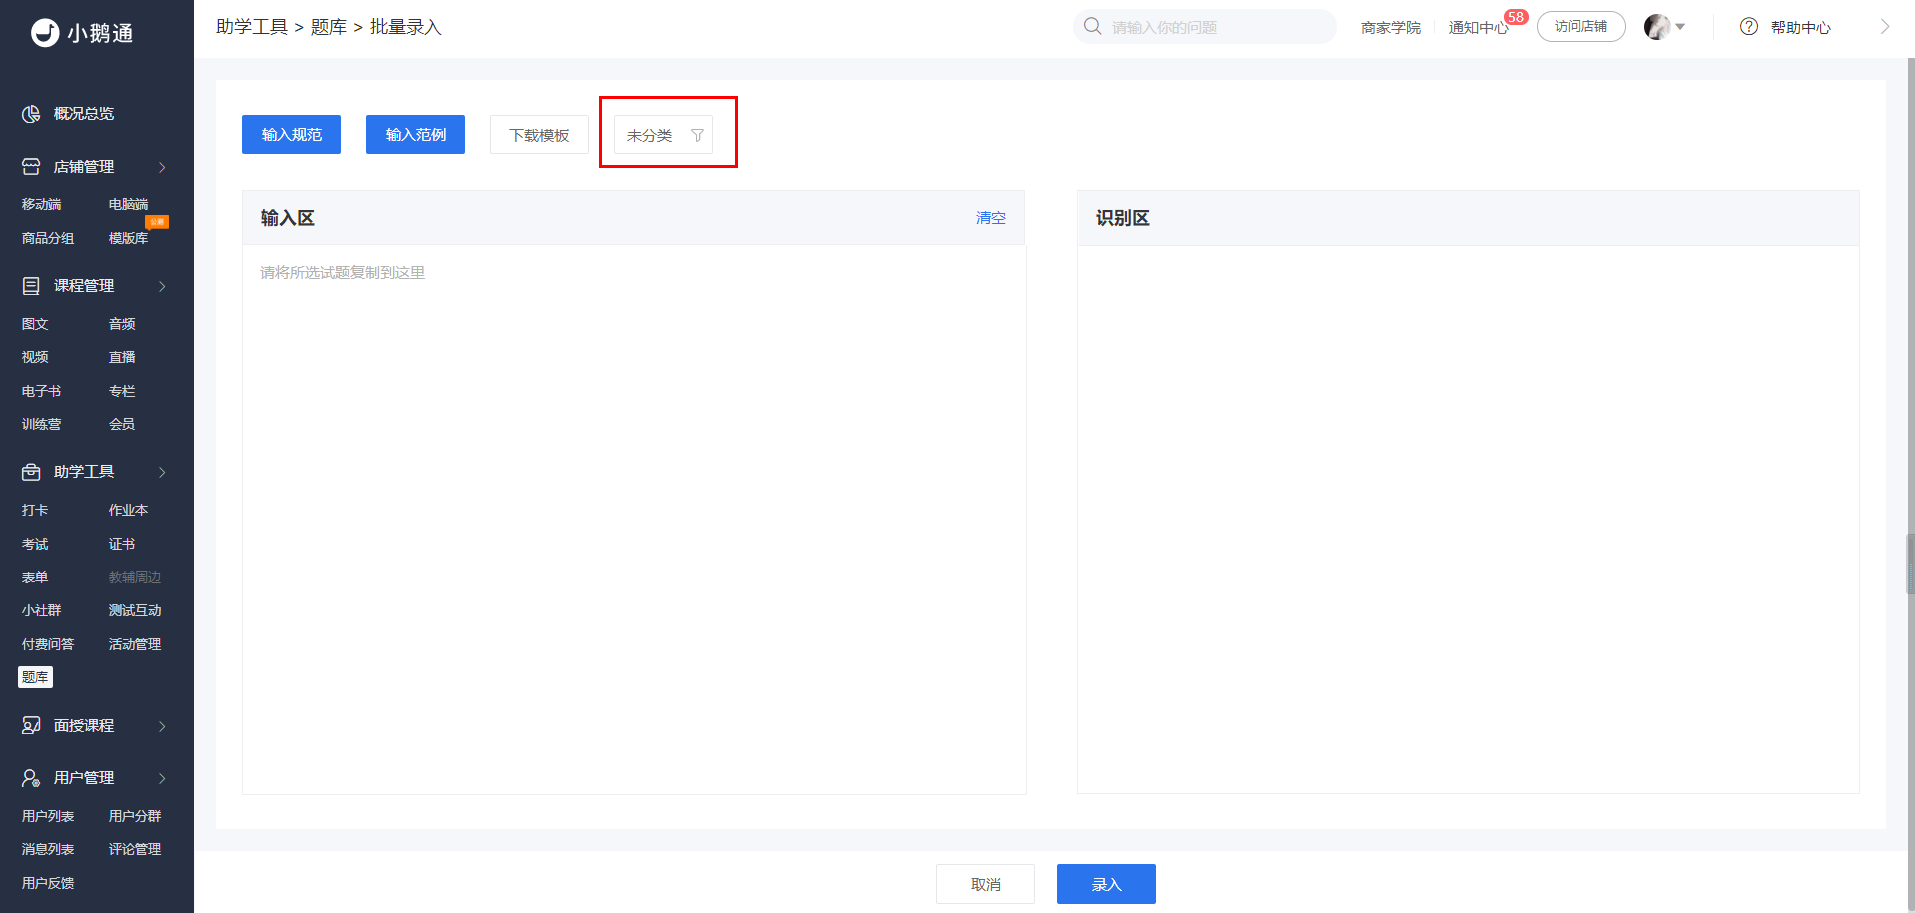Click the 下载模板 button
Screen dimensions: 1915x913
pyautogui.click(x=539, y=135)
